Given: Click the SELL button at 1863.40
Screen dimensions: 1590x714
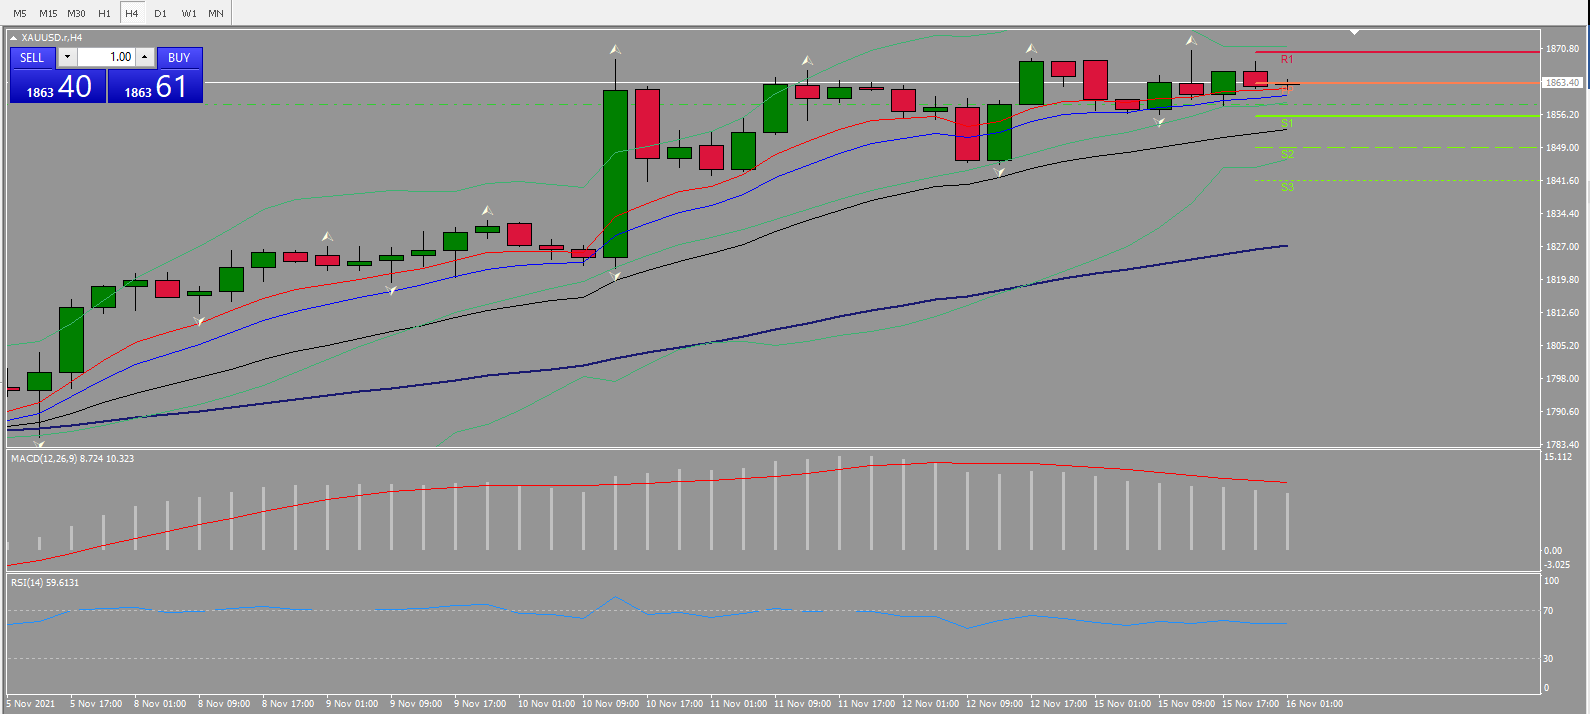Looking at the screenshot, I should pyautogui.click(x=58, y=75).
